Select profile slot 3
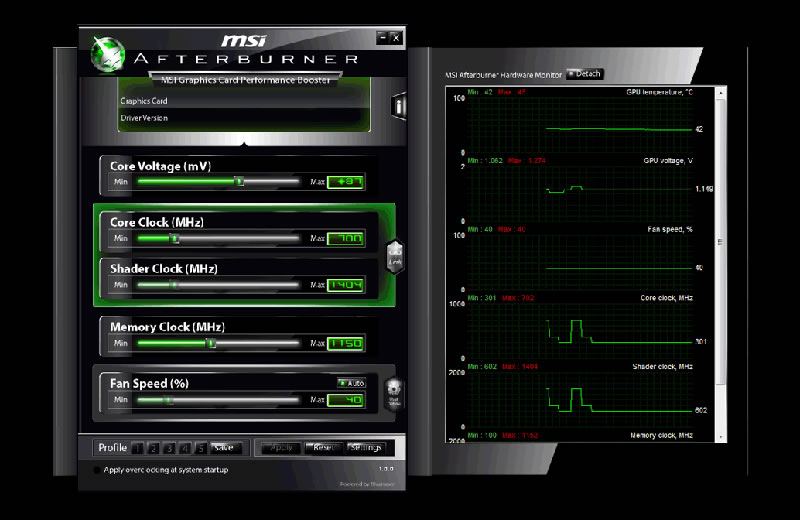 coord(169,448)
